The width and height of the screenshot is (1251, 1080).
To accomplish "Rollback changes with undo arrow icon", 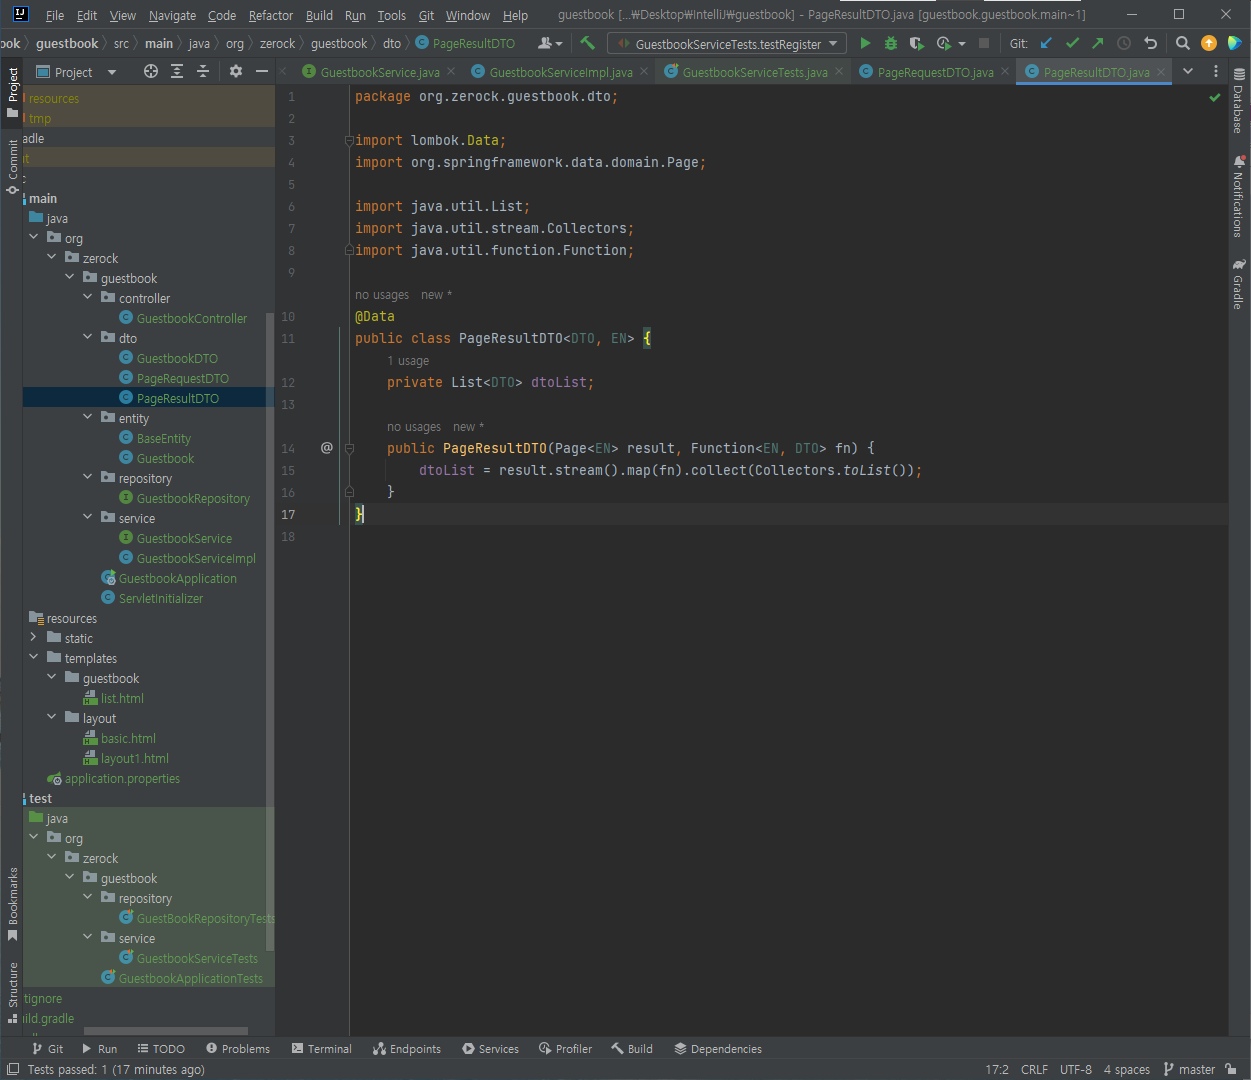I will pyautogui.click(x=1150, y=43).
